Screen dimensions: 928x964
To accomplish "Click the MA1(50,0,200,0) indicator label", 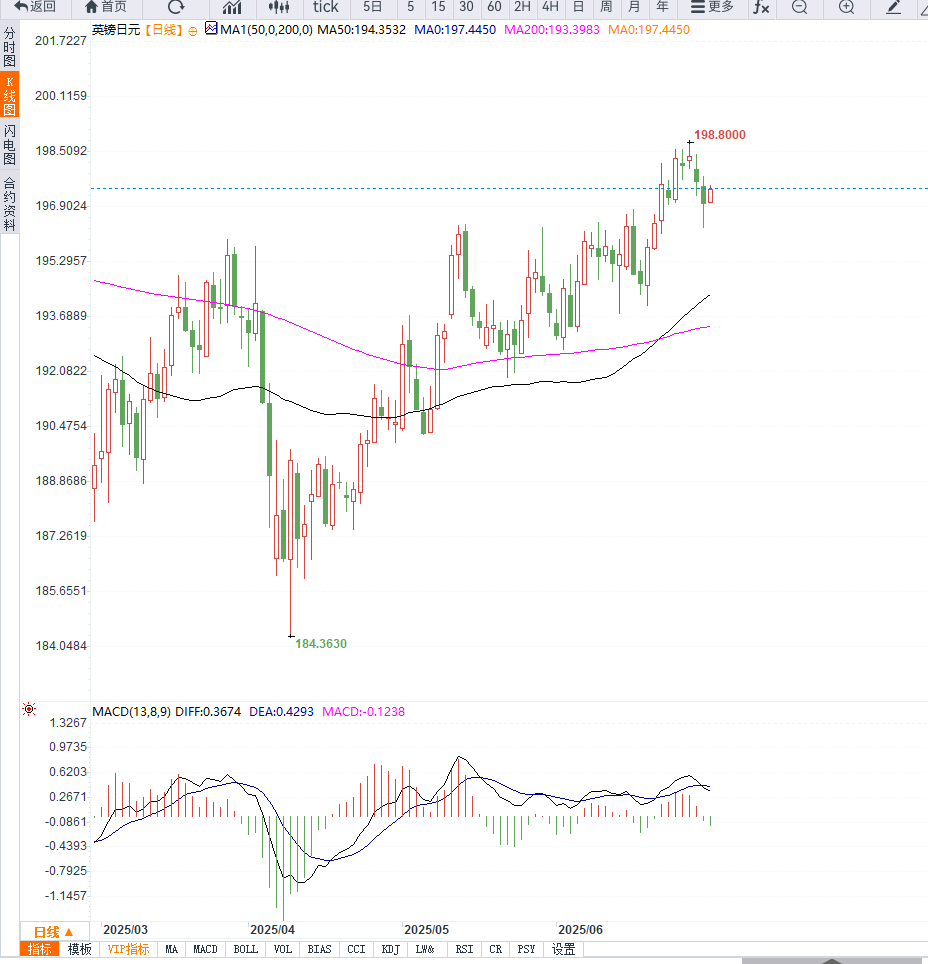I will (x=266, y=30).
